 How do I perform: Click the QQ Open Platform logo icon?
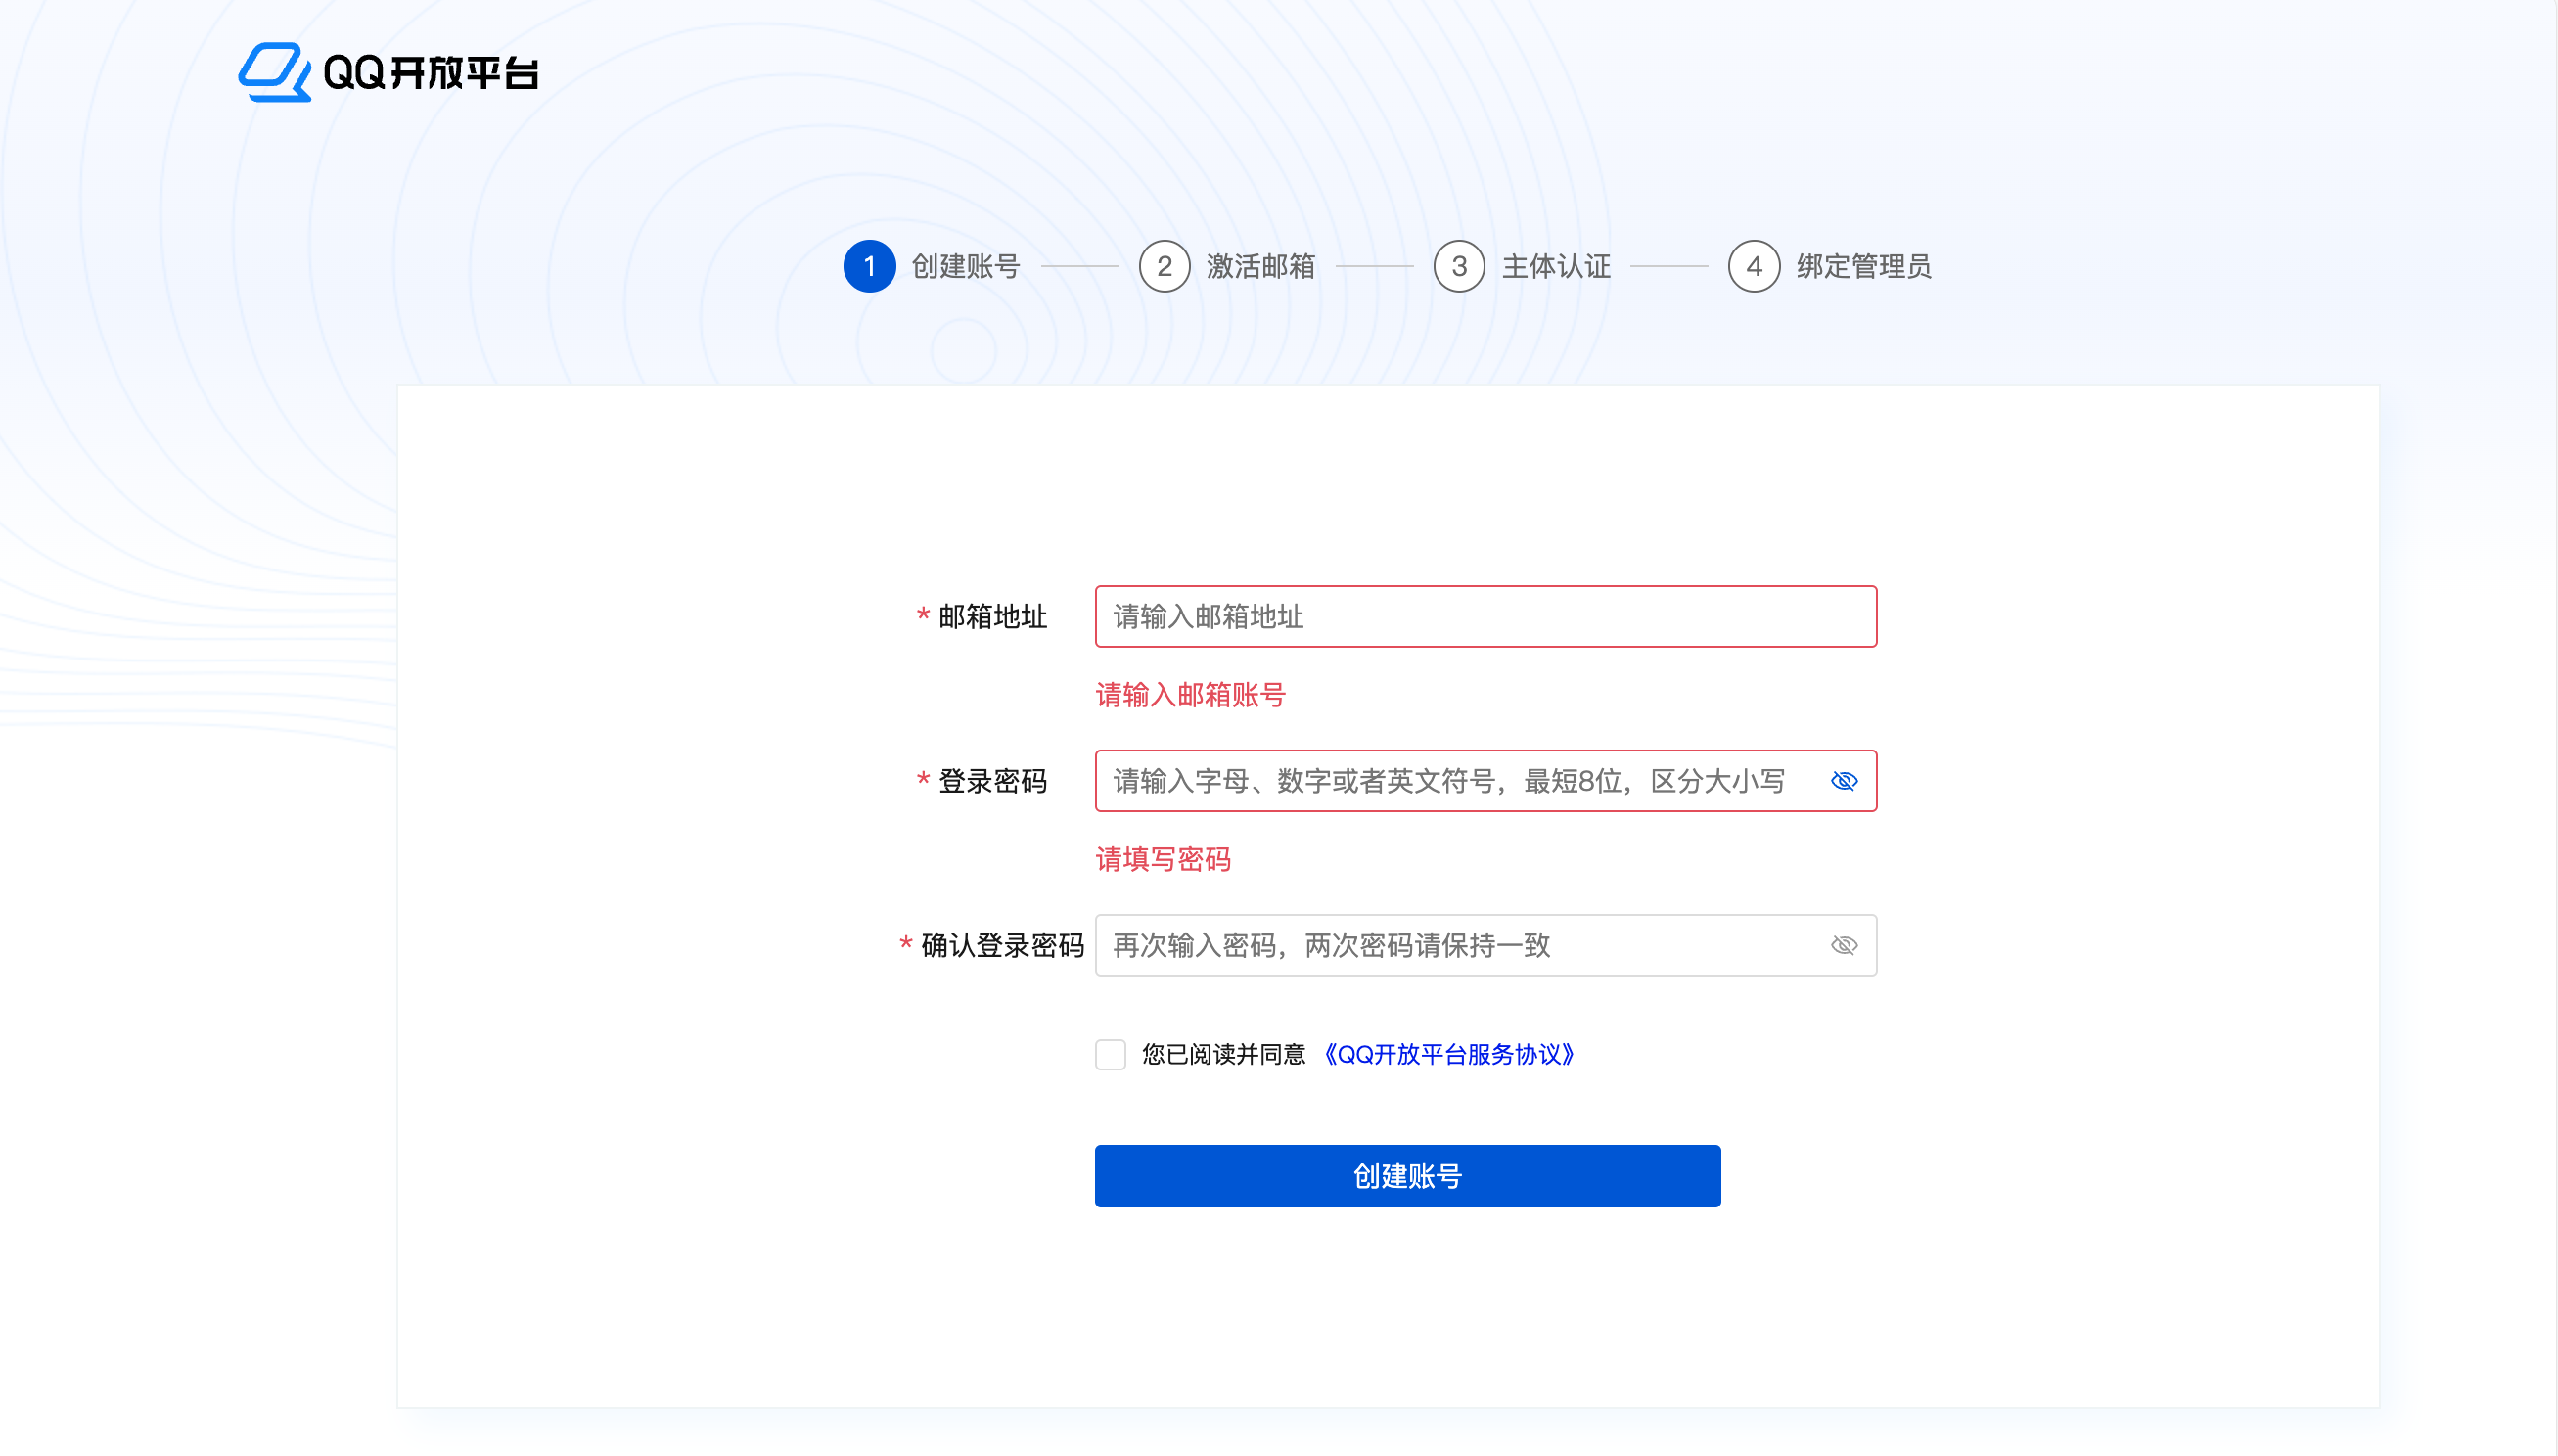pyautogui.click(x=273, y=72)
